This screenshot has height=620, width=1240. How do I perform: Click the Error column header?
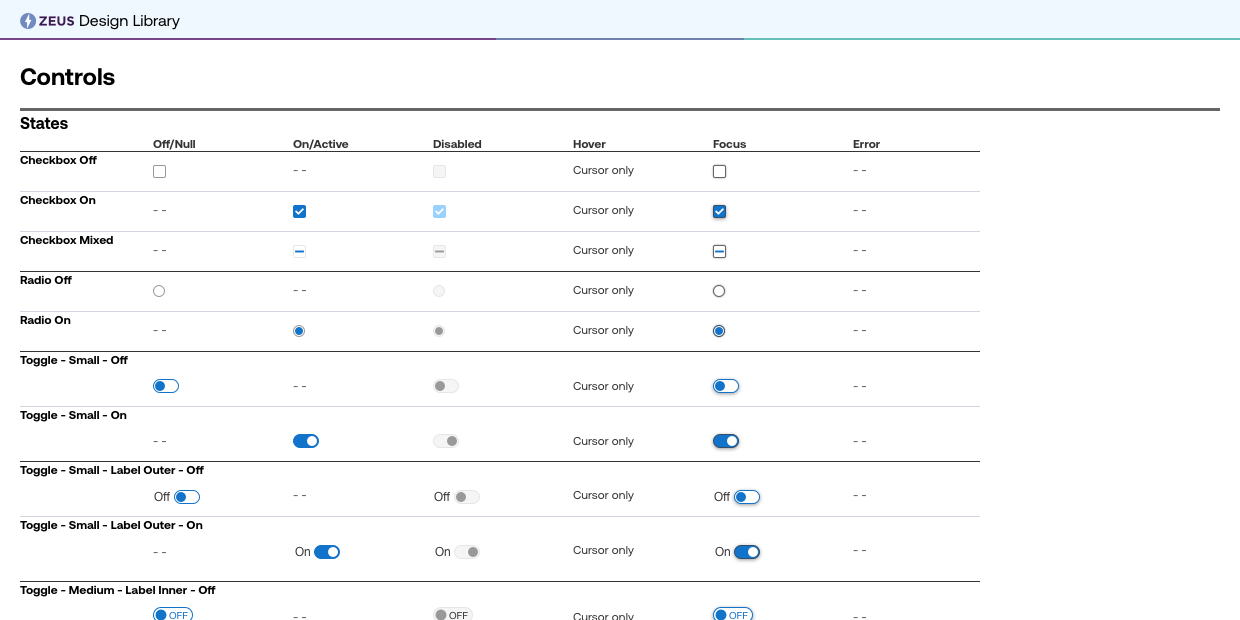pos(866,144)
